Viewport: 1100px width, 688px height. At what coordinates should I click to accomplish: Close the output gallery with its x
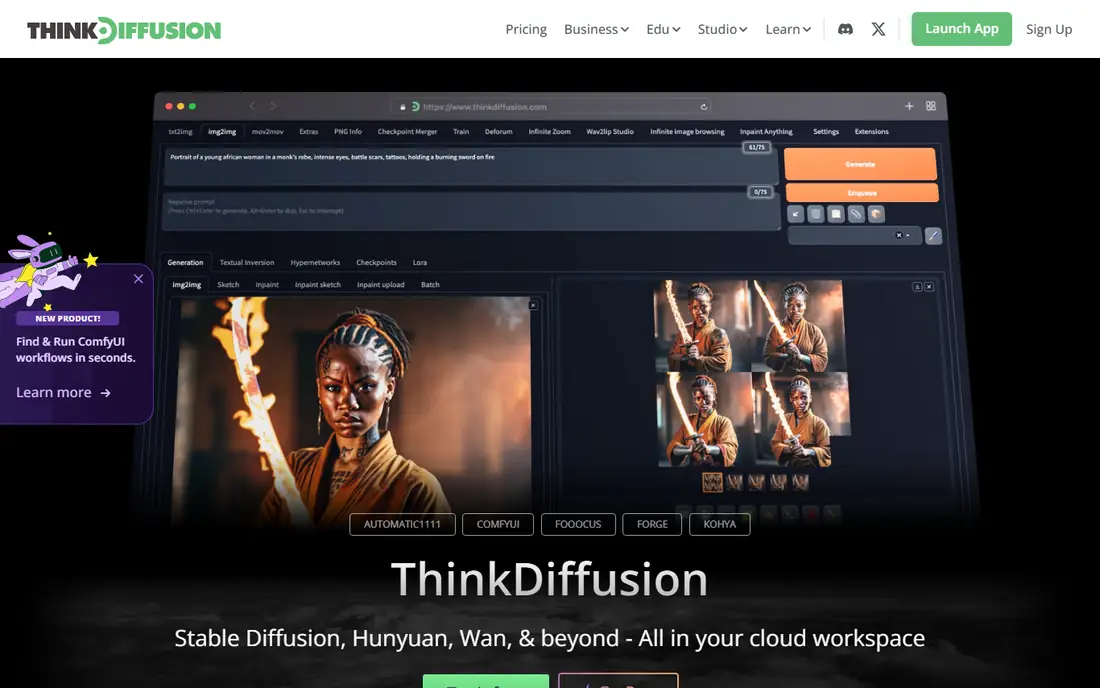[929, 287]
